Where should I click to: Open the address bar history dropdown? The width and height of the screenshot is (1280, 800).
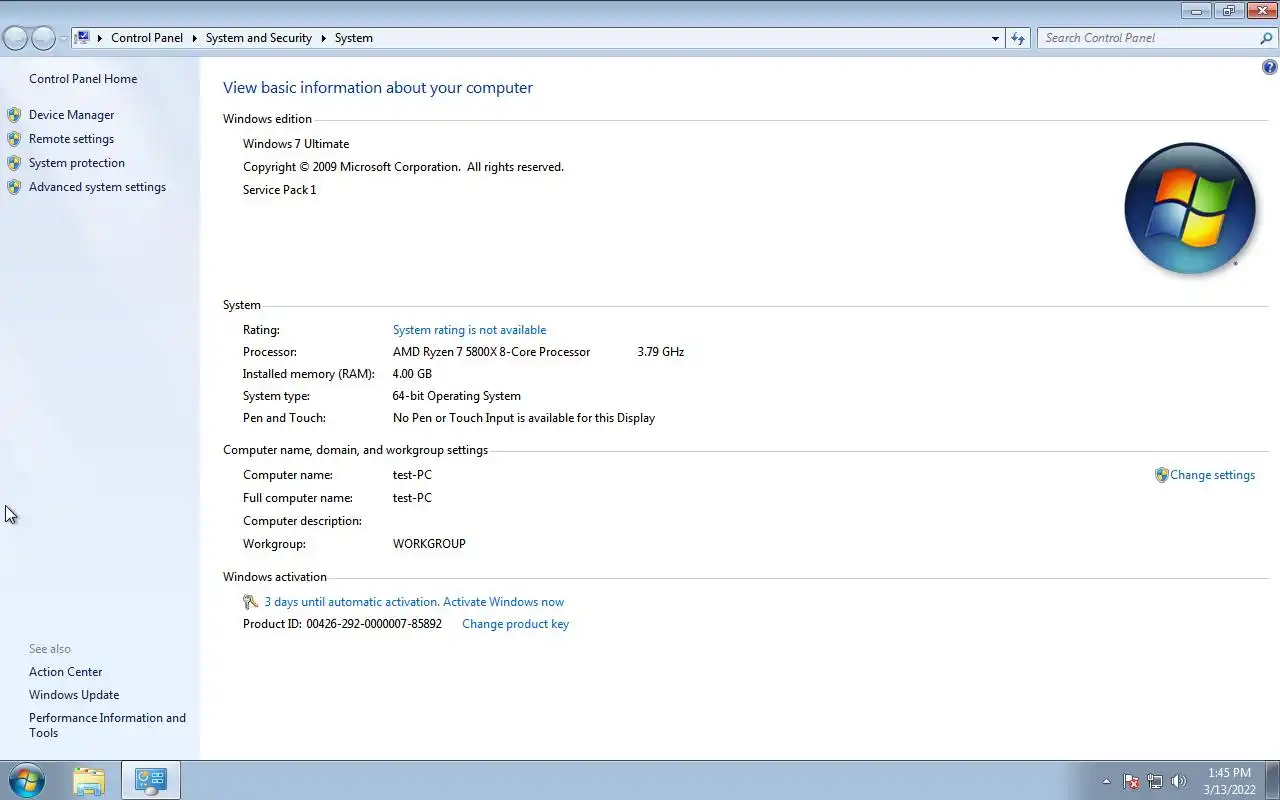(x=995, y=38)
